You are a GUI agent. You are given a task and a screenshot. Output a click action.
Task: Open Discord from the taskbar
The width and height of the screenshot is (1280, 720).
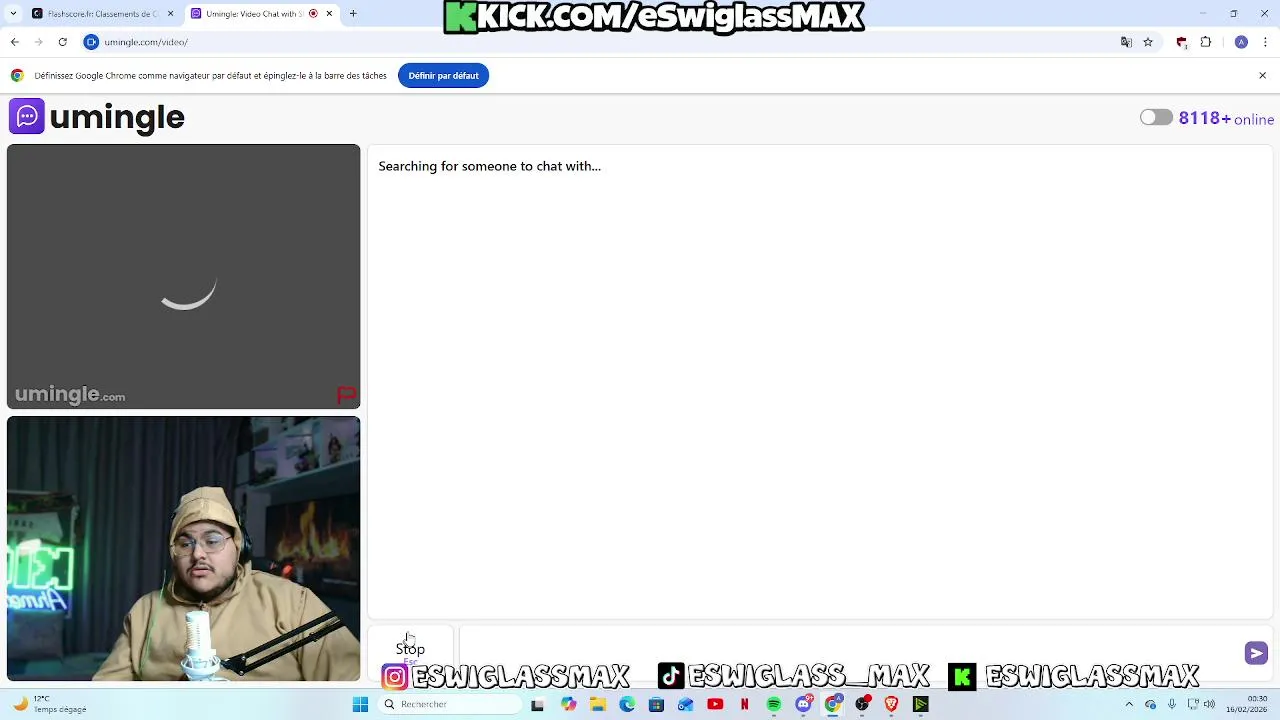(x=803, y=704)
